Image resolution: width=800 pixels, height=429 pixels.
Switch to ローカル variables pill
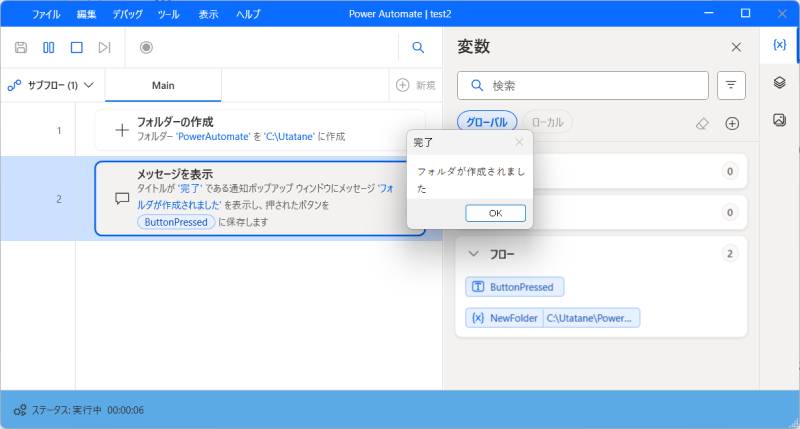pyautogui.click(x=547, y=122)
